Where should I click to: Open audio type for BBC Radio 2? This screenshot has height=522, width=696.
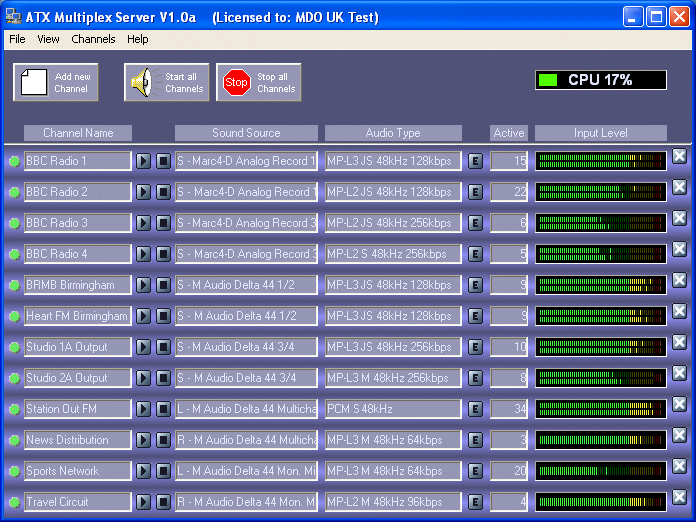pos(393,192)
